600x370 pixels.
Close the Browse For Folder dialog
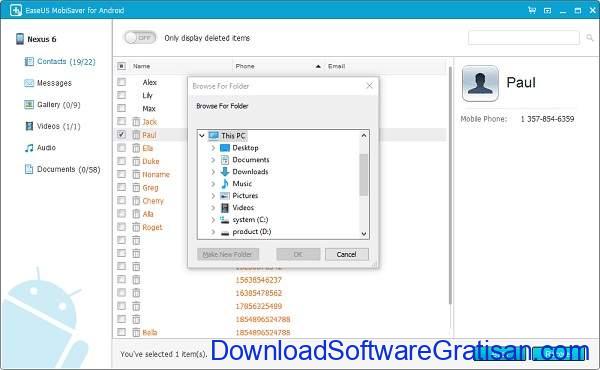click(369, 85)
